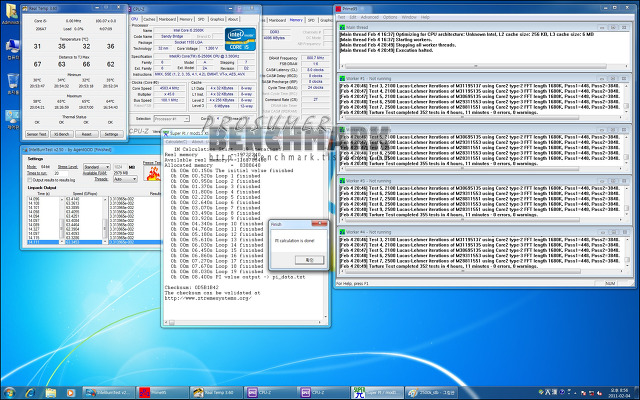640x400 pixels.
Task: Open the Options menu in Prime95
Action: coord(390,18)
